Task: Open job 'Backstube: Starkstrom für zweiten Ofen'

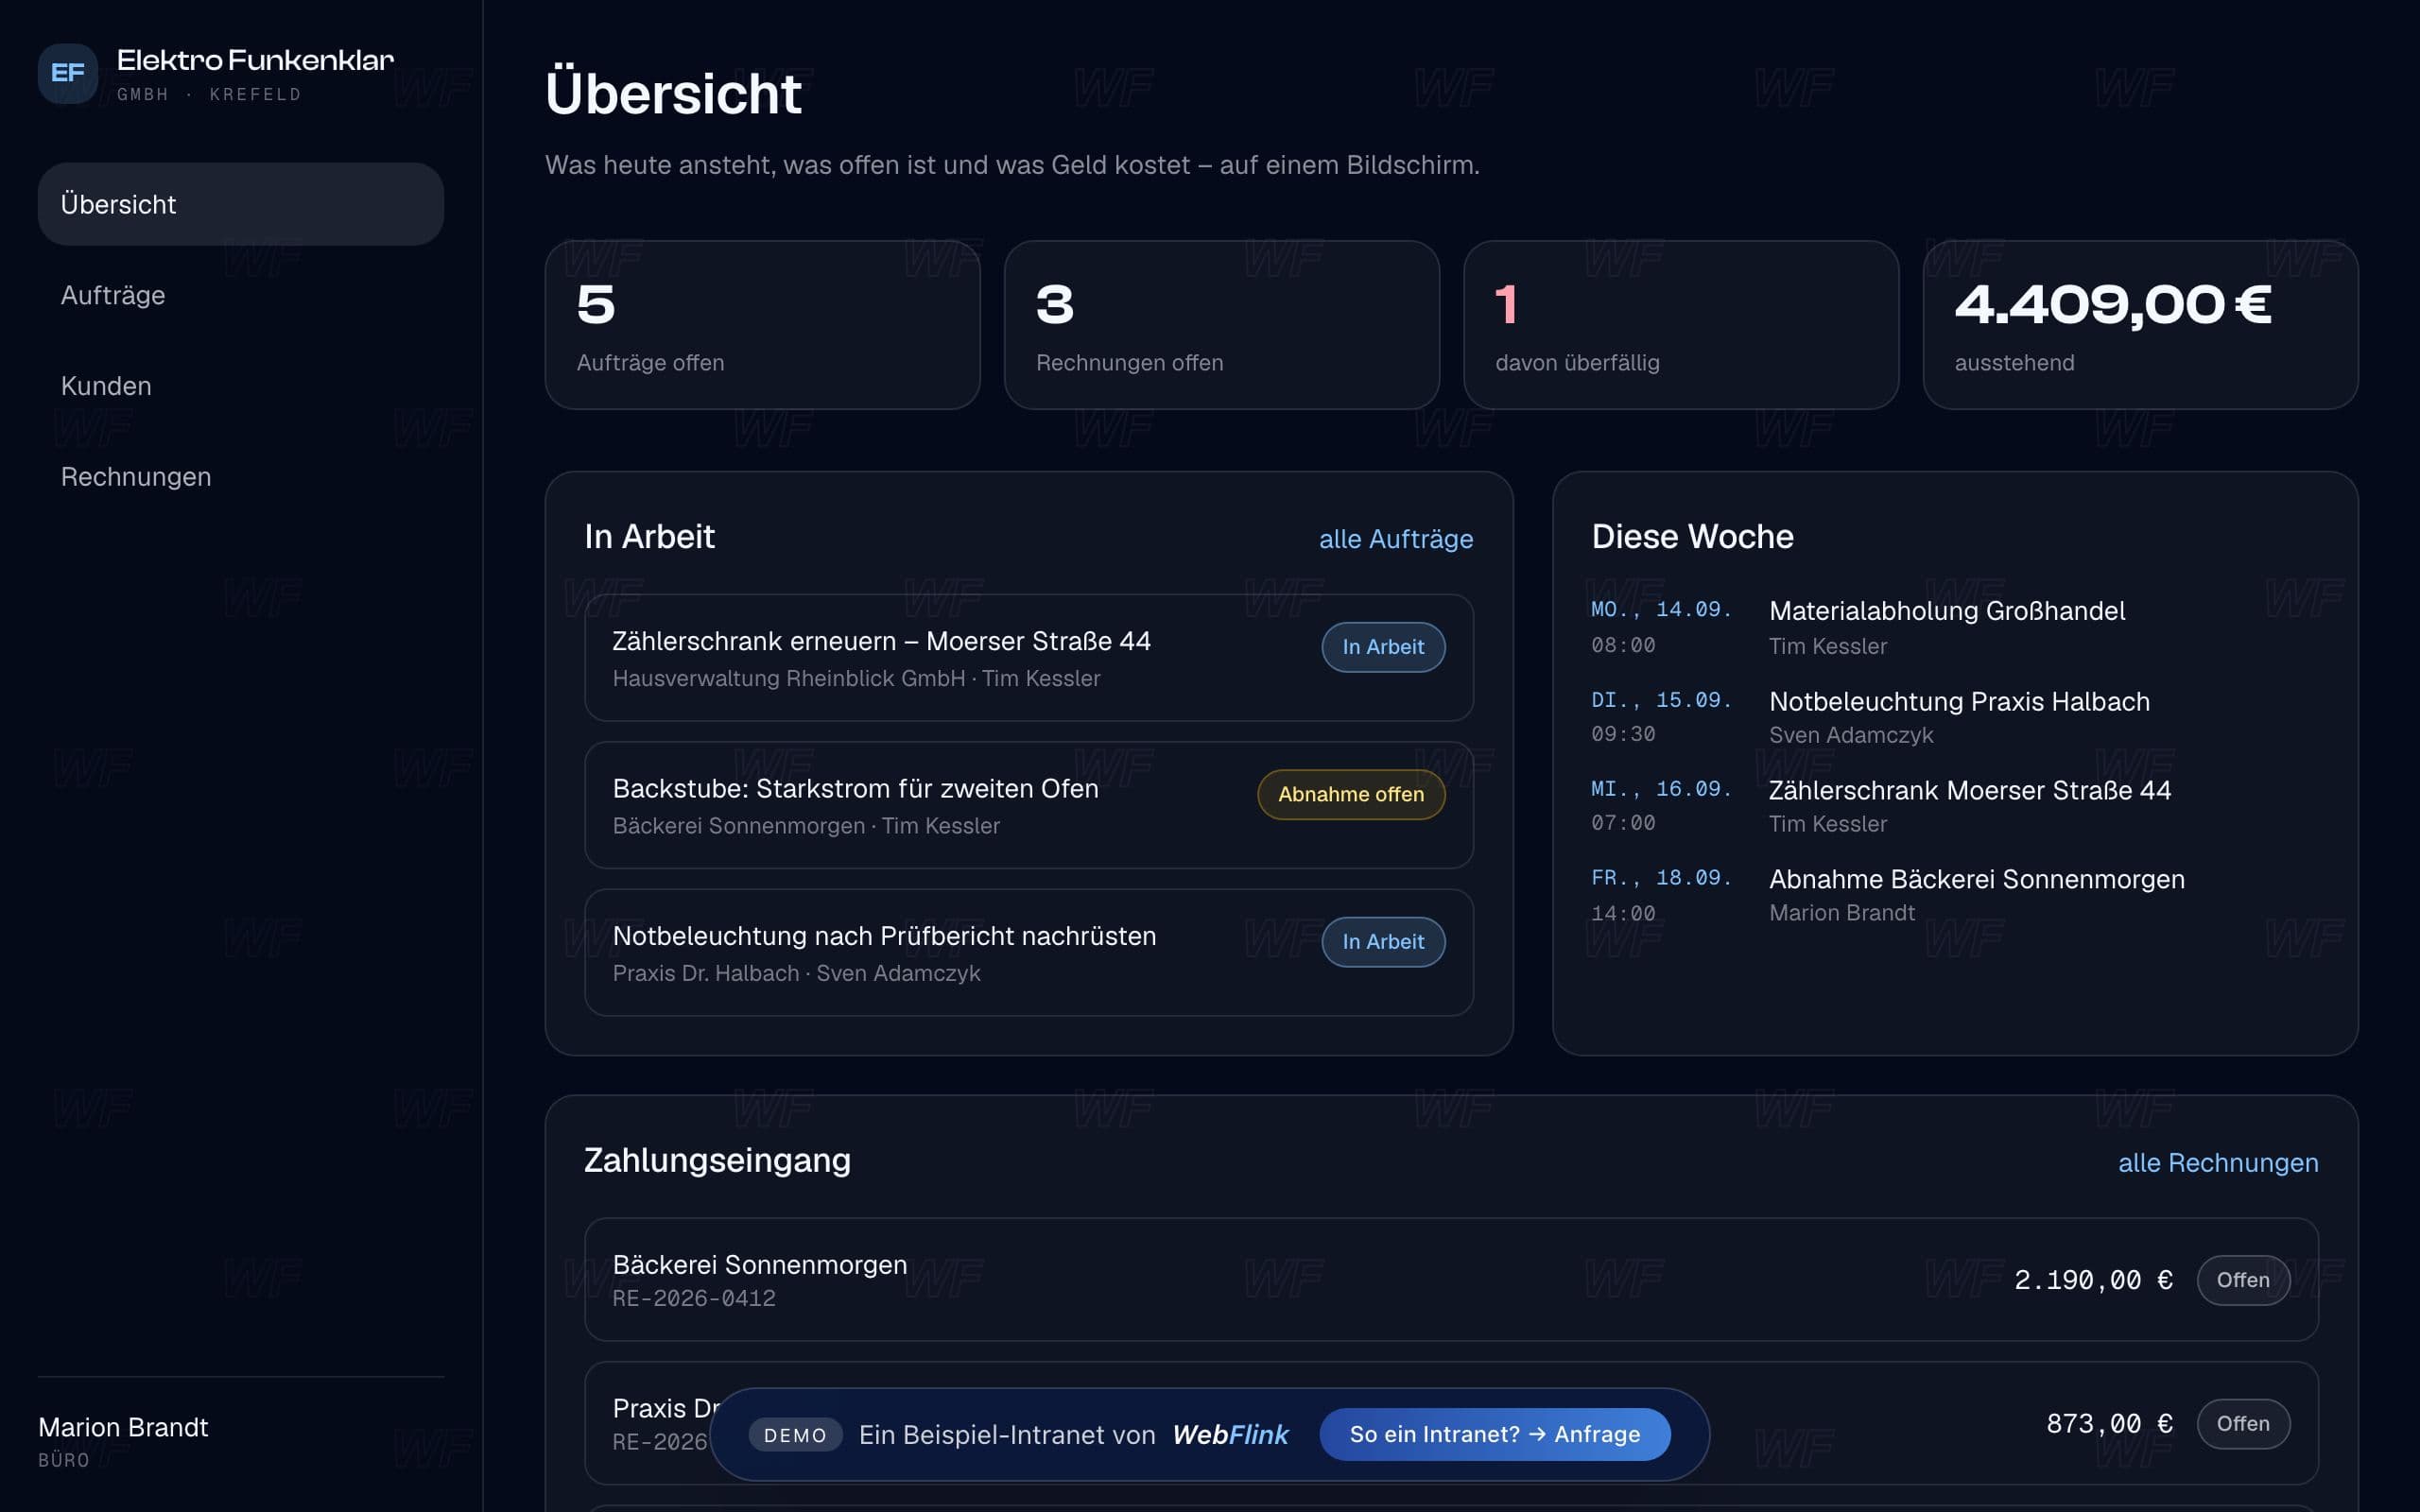Action: [x=1029, y=805]
